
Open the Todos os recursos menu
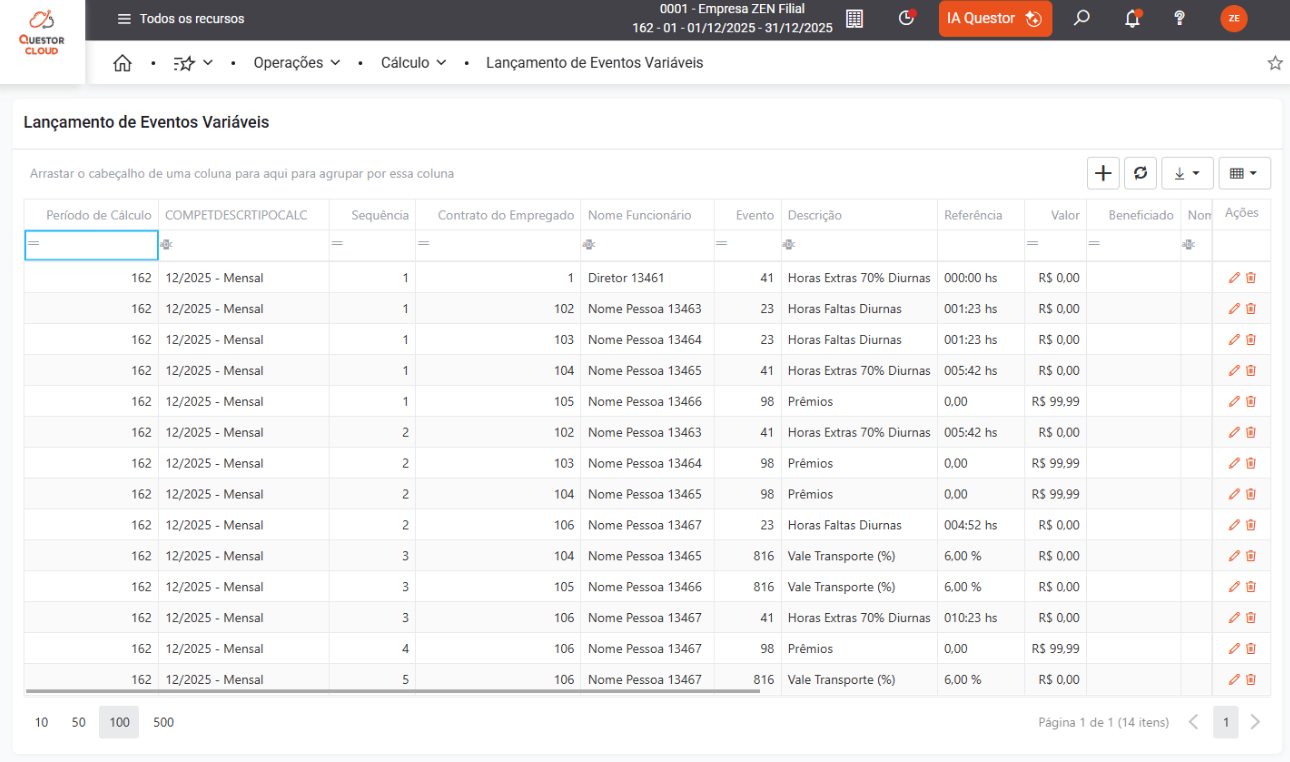pos(181,19)
